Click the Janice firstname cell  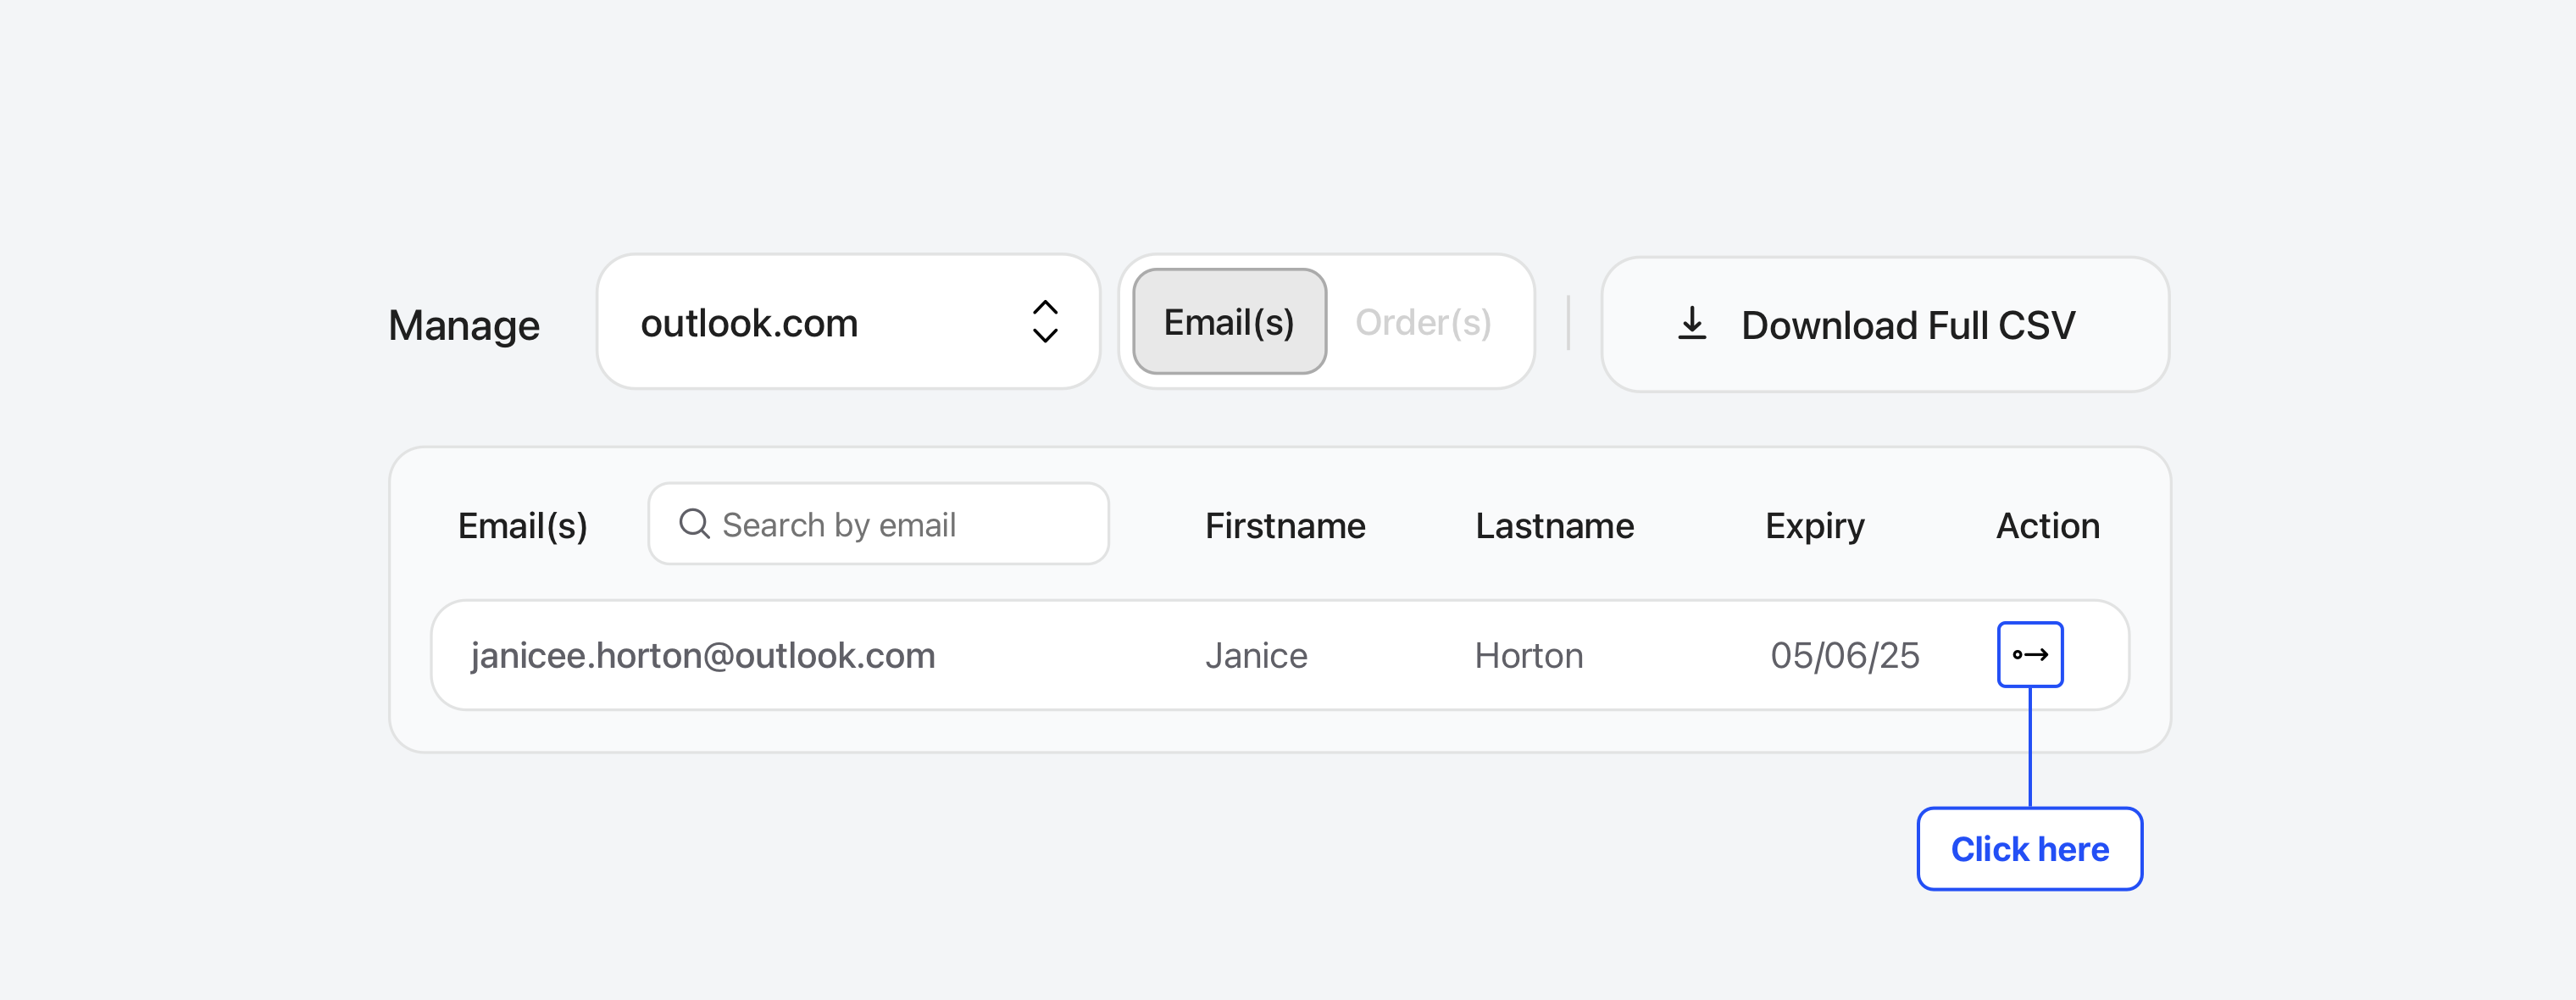pos(1255,656)
